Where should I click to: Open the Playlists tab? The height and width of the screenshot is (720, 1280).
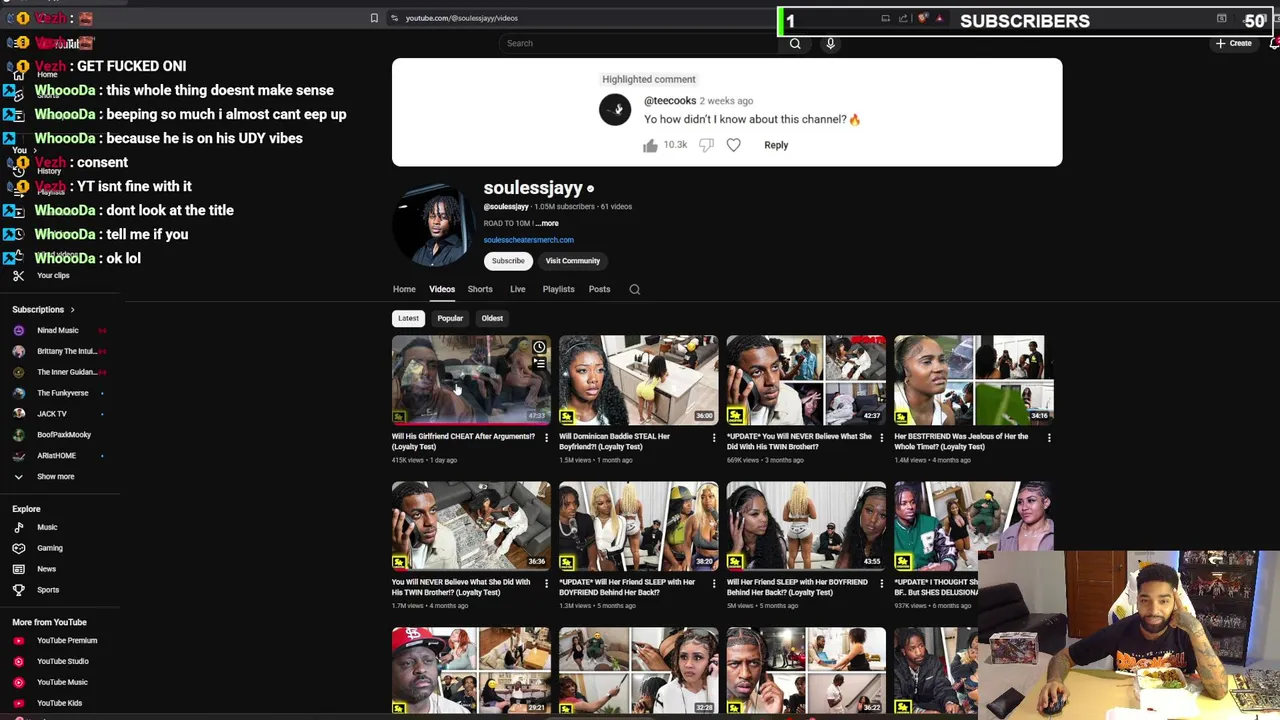coord(559,289)
